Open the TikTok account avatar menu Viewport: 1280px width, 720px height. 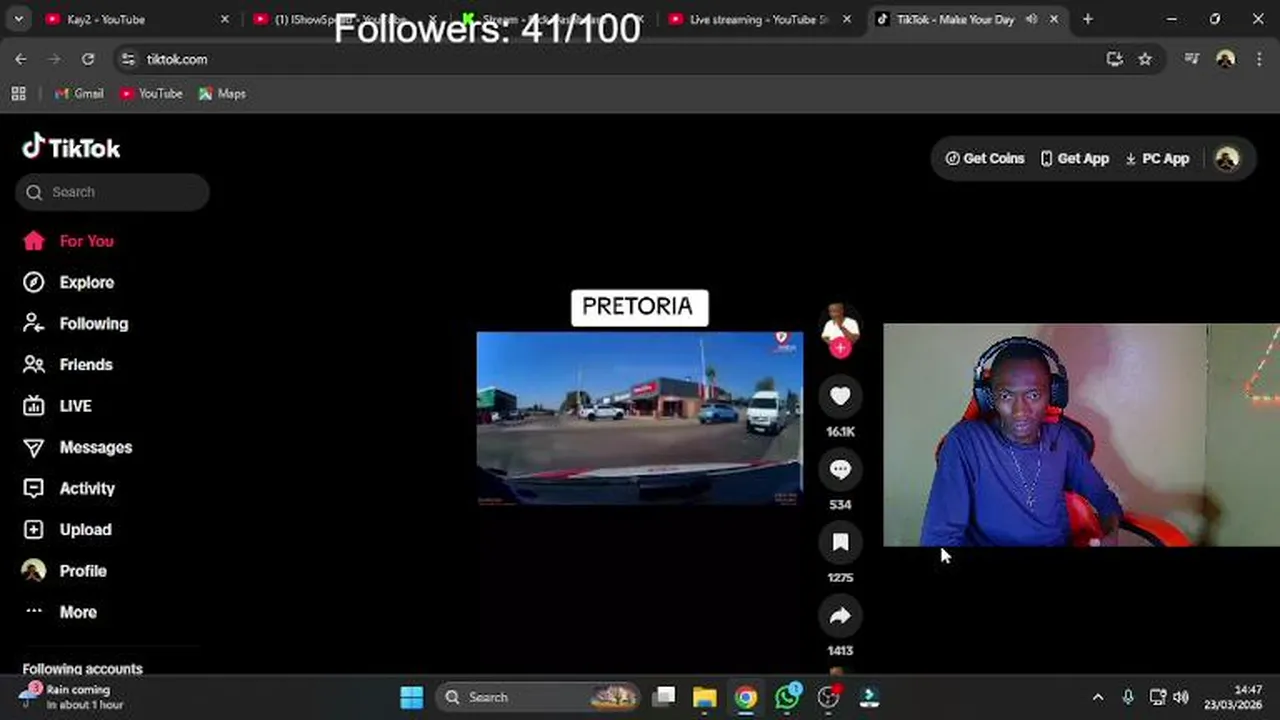tap(1227, 158)
